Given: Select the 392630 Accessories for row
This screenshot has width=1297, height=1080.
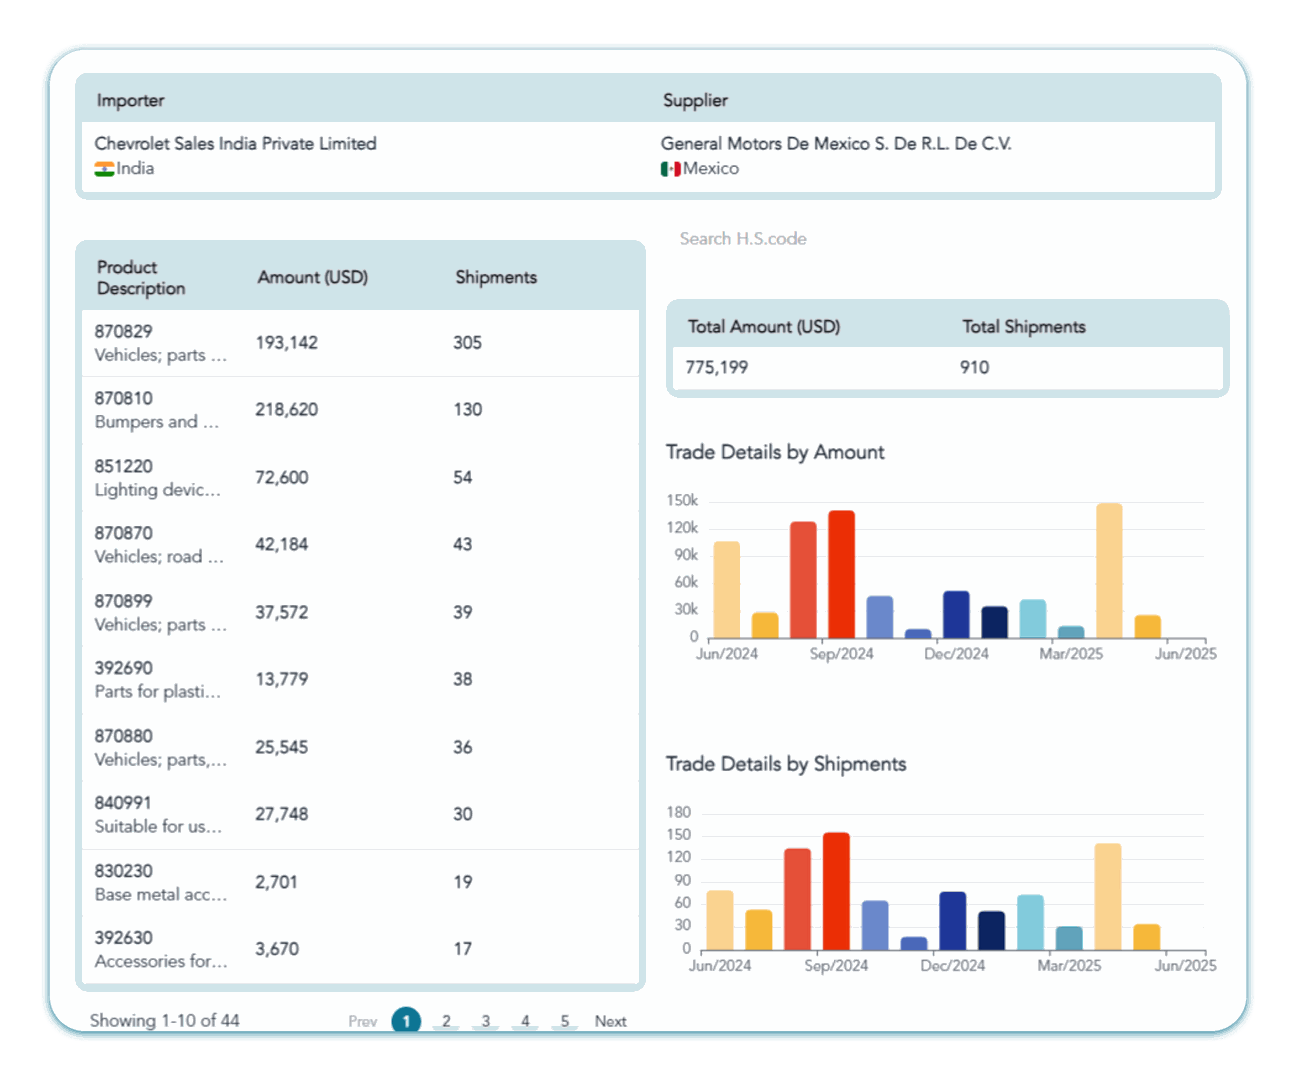Looking at the screenshot, I should (x=360, y=950).
